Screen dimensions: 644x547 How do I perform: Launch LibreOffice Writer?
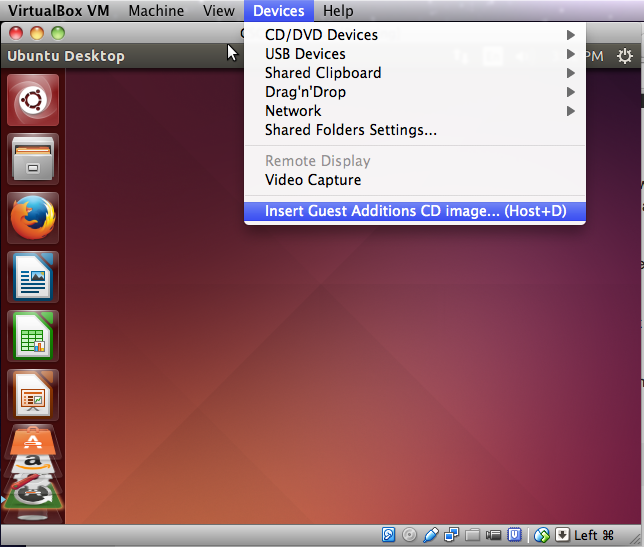[33, 277]
